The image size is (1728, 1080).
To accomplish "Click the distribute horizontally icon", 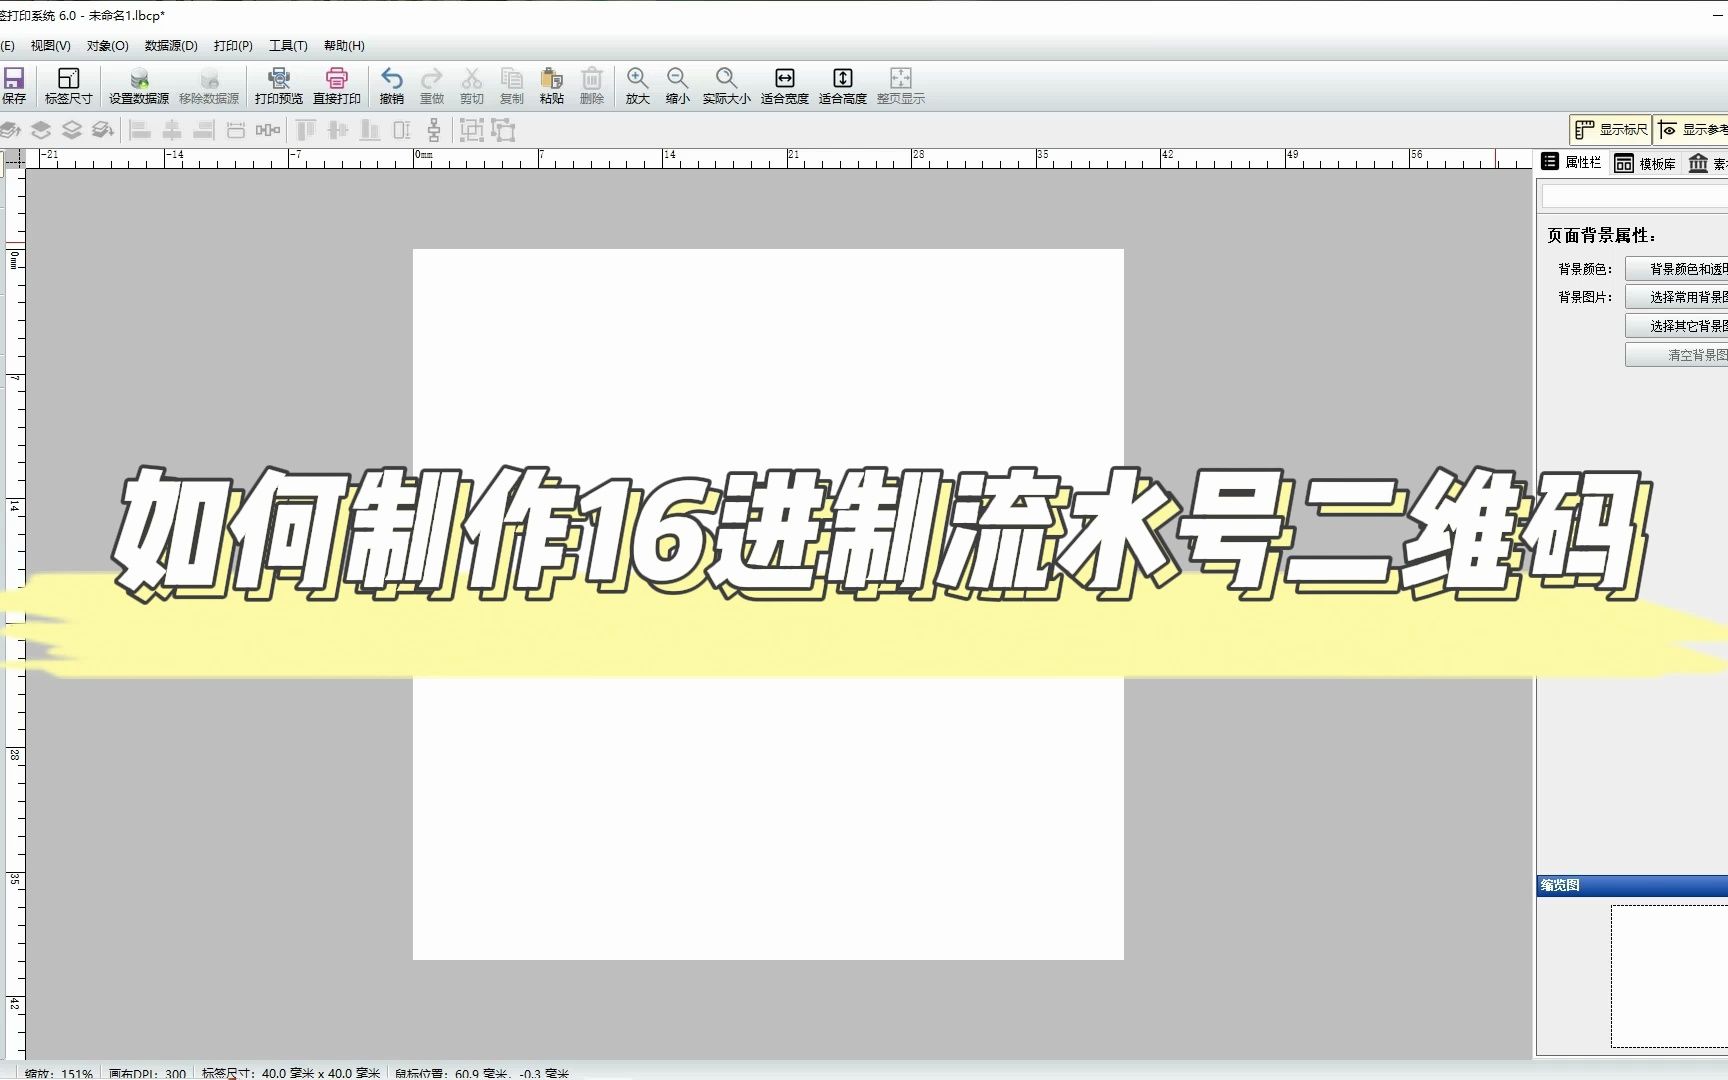I will [x=268, y=130].
